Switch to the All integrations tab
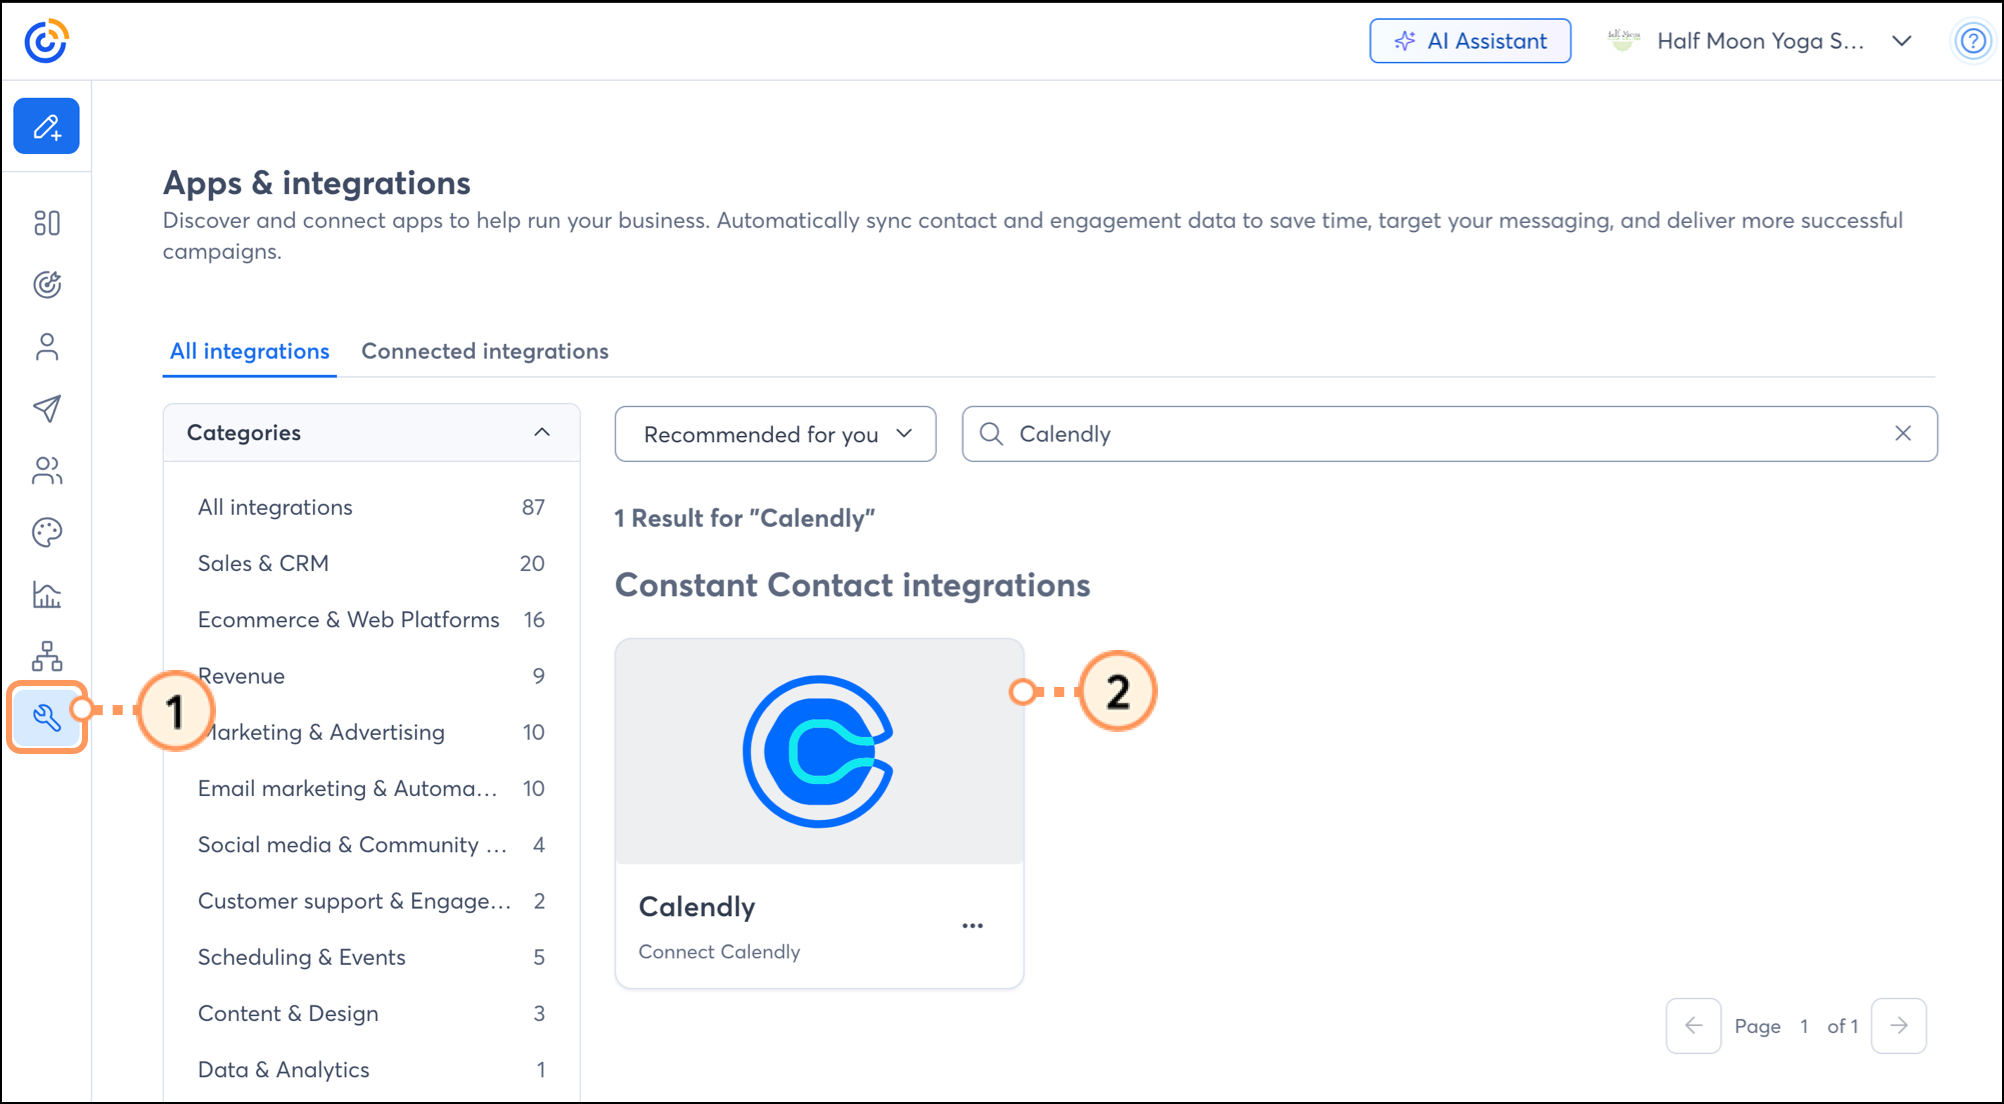 click(x=249, y=351)
